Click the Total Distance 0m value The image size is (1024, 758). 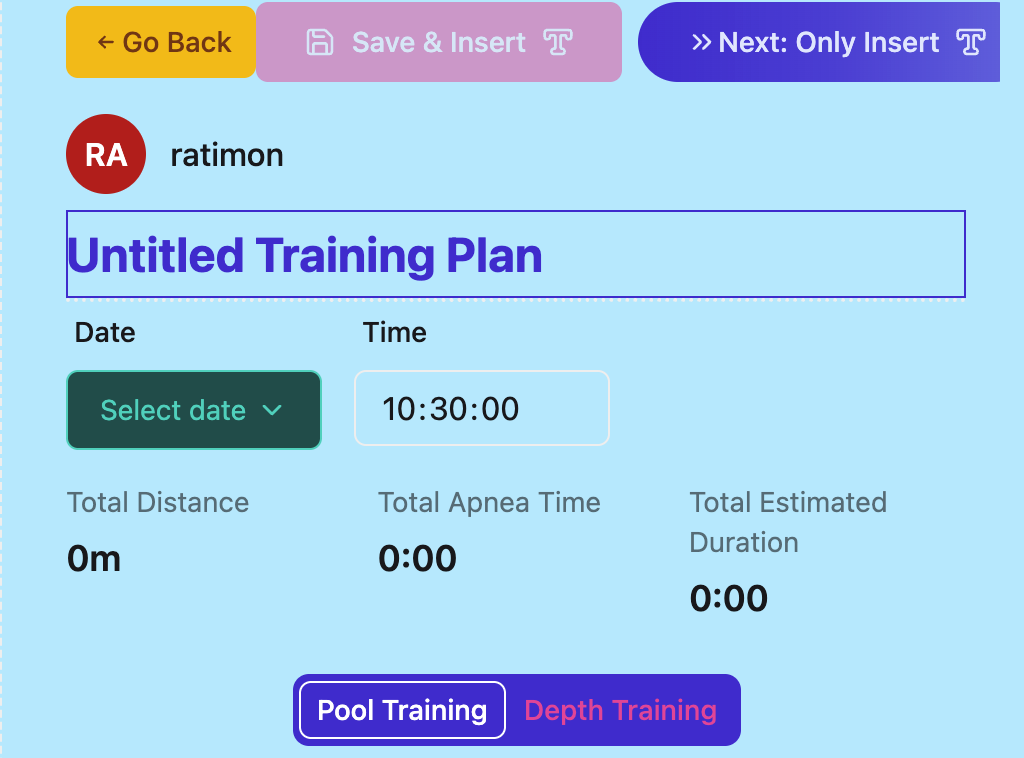(x=94, y=558)
